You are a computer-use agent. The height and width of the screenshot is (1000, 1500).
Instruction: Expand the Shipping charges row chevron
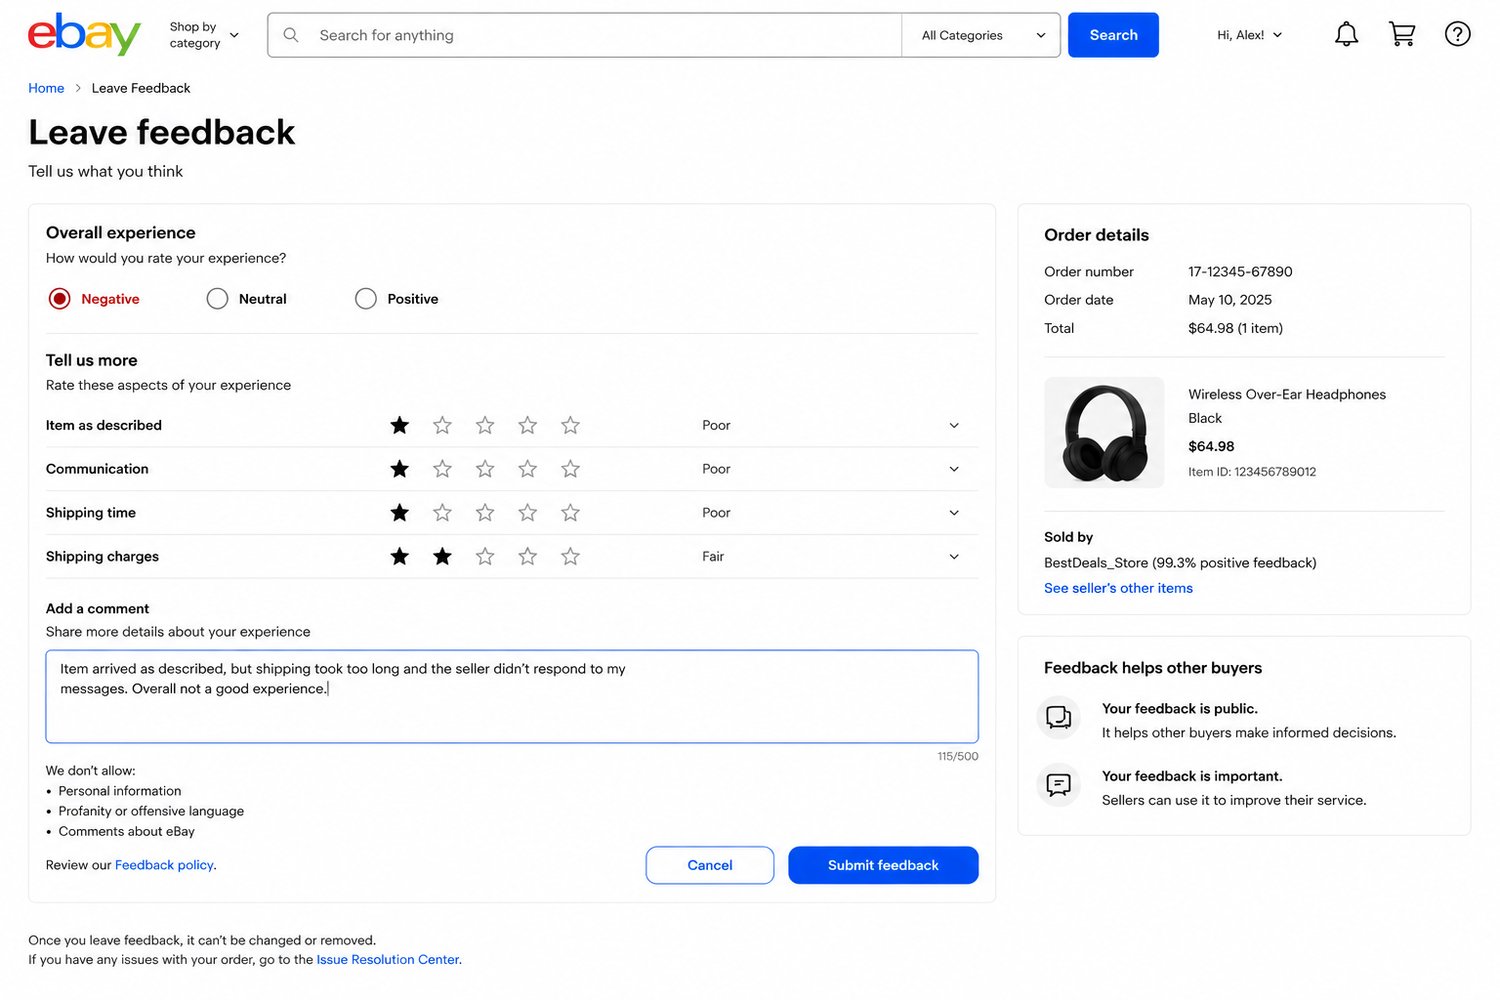click(x=954, y=556)
